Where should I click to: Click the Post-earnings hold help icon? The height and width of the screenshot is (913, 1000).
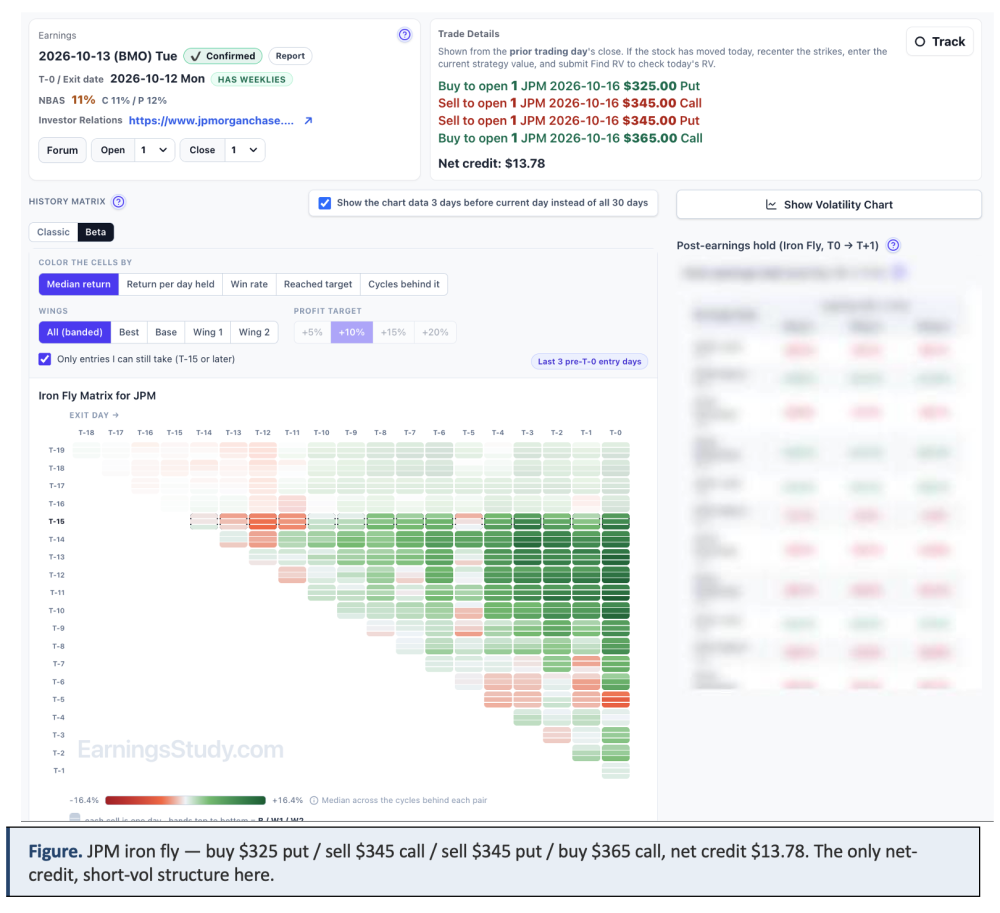[893, 245]
